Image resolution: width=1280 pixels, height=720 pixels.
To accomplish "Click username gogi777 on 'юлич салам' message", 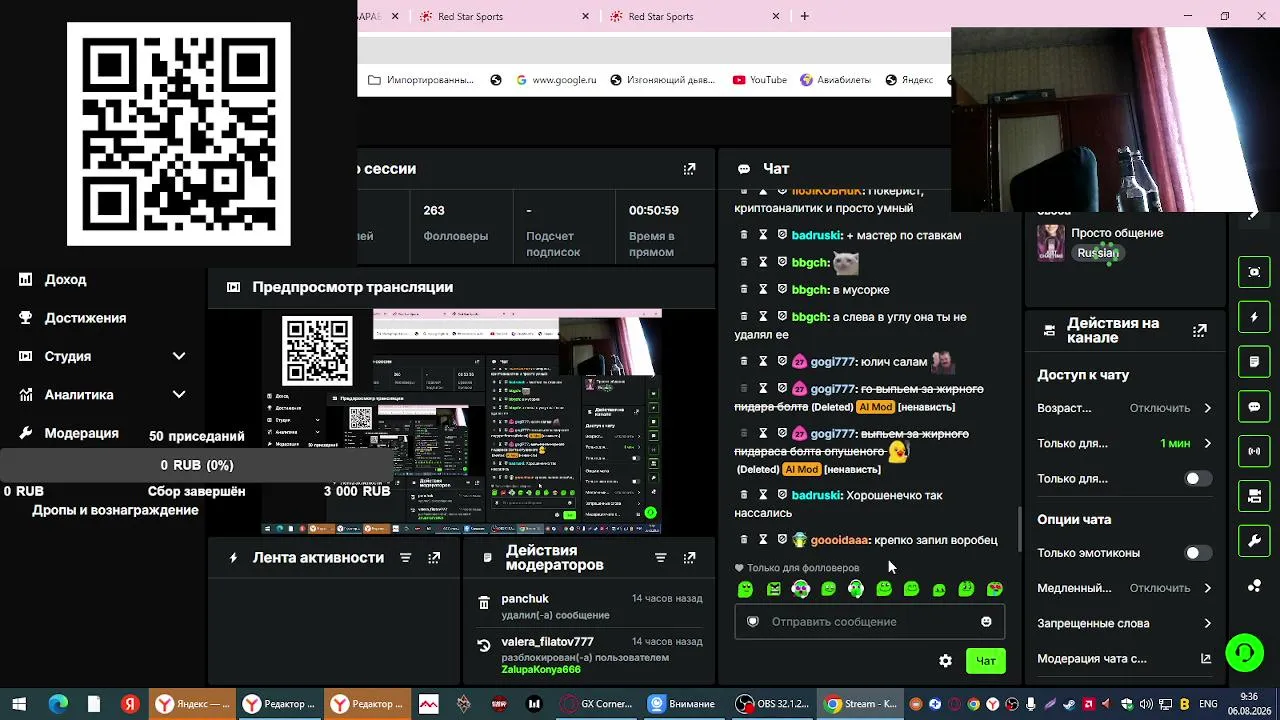I will coord(833,362).
